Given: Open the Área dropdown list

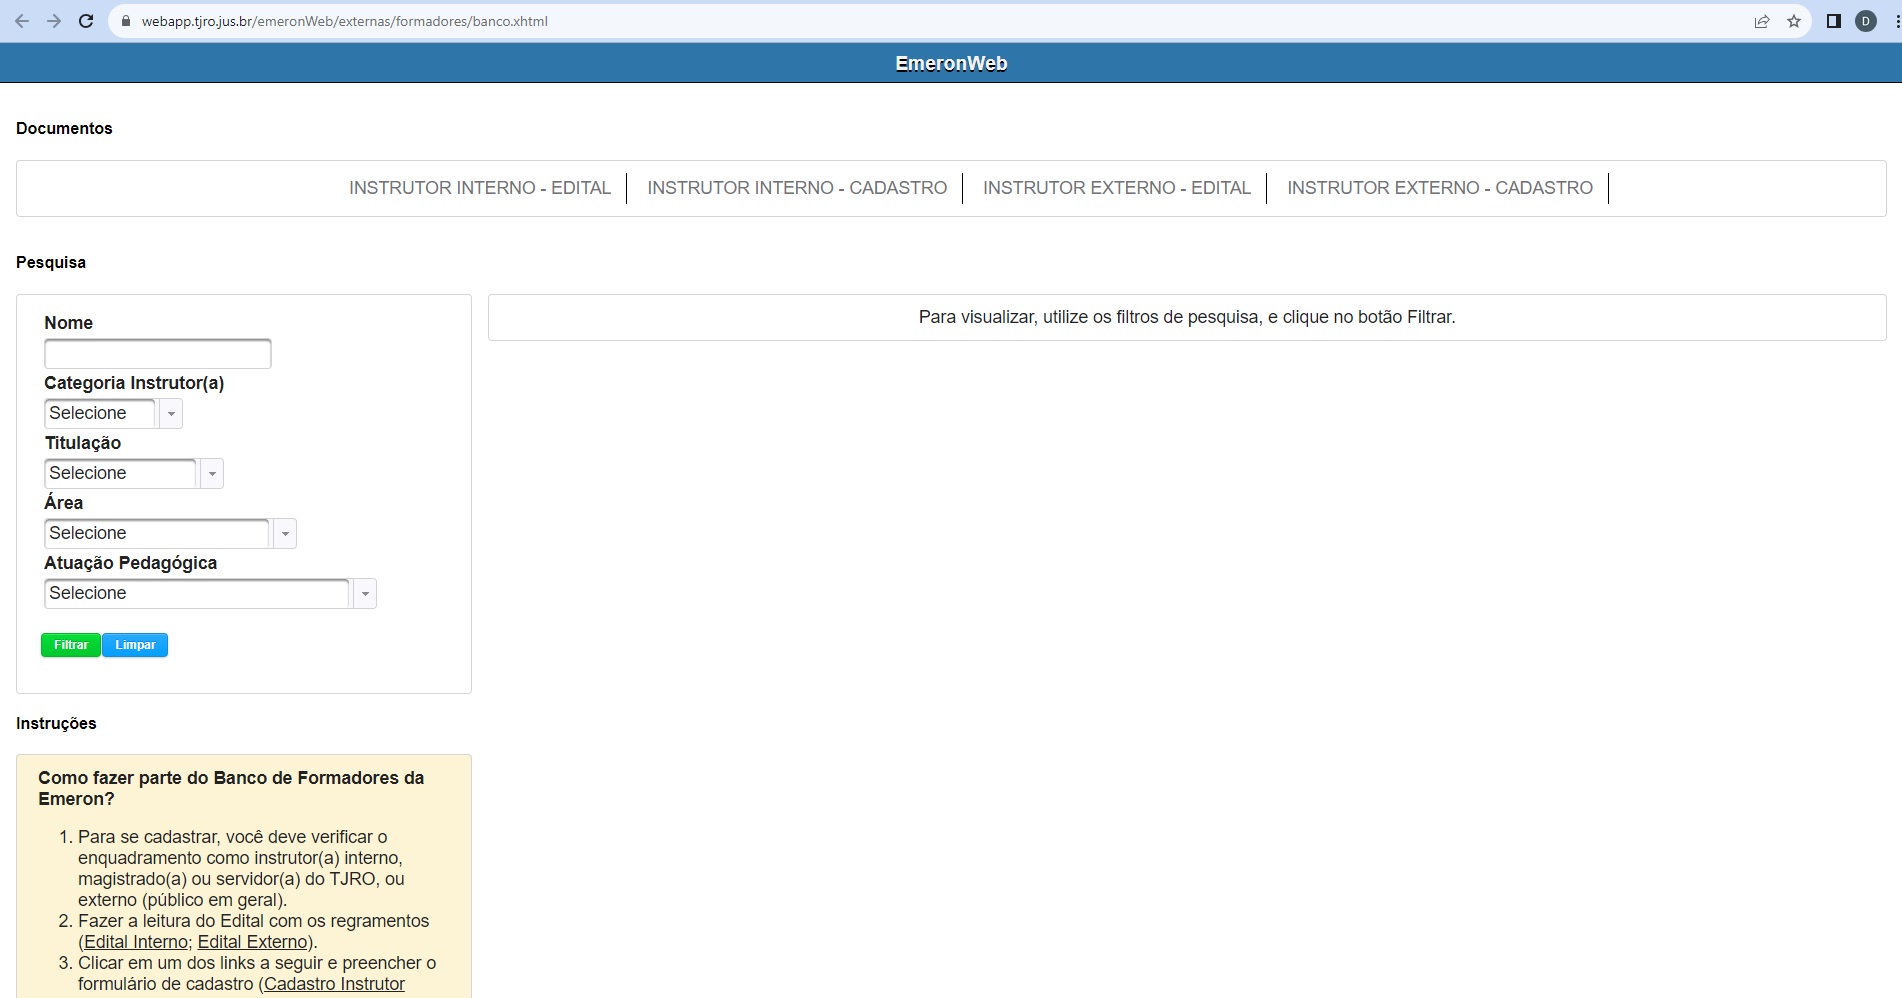Looking at the screenshot, I should 285,534.
